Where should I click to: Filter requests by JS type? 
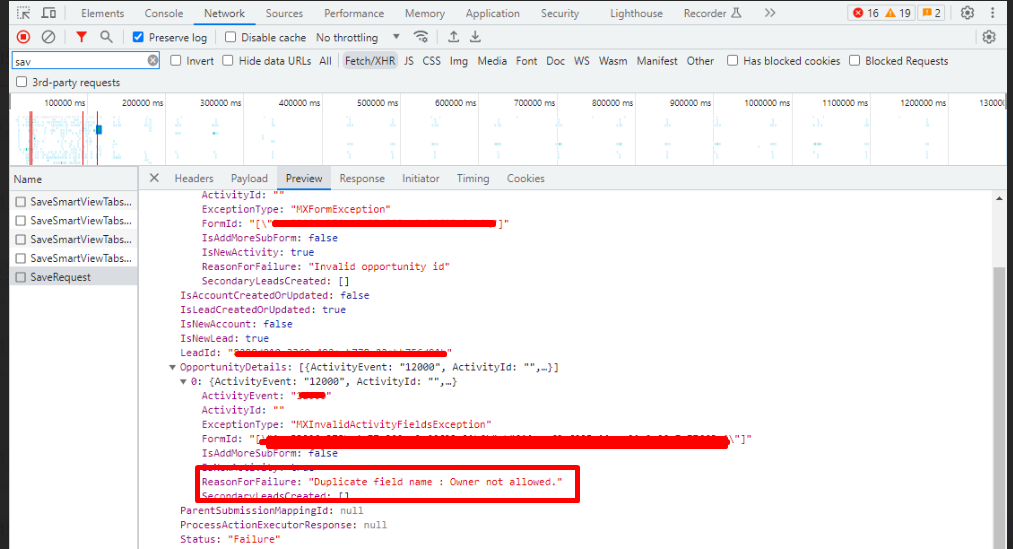[408, 61]
